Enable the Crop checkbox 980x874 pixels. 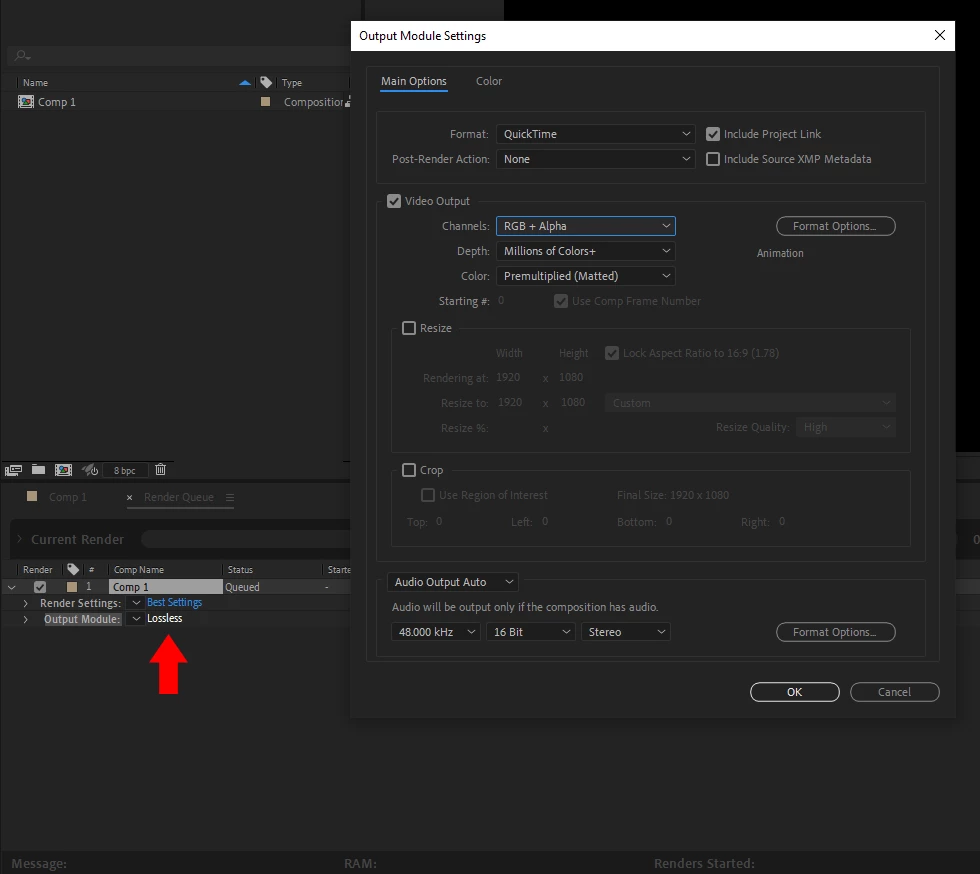point(409,470)
